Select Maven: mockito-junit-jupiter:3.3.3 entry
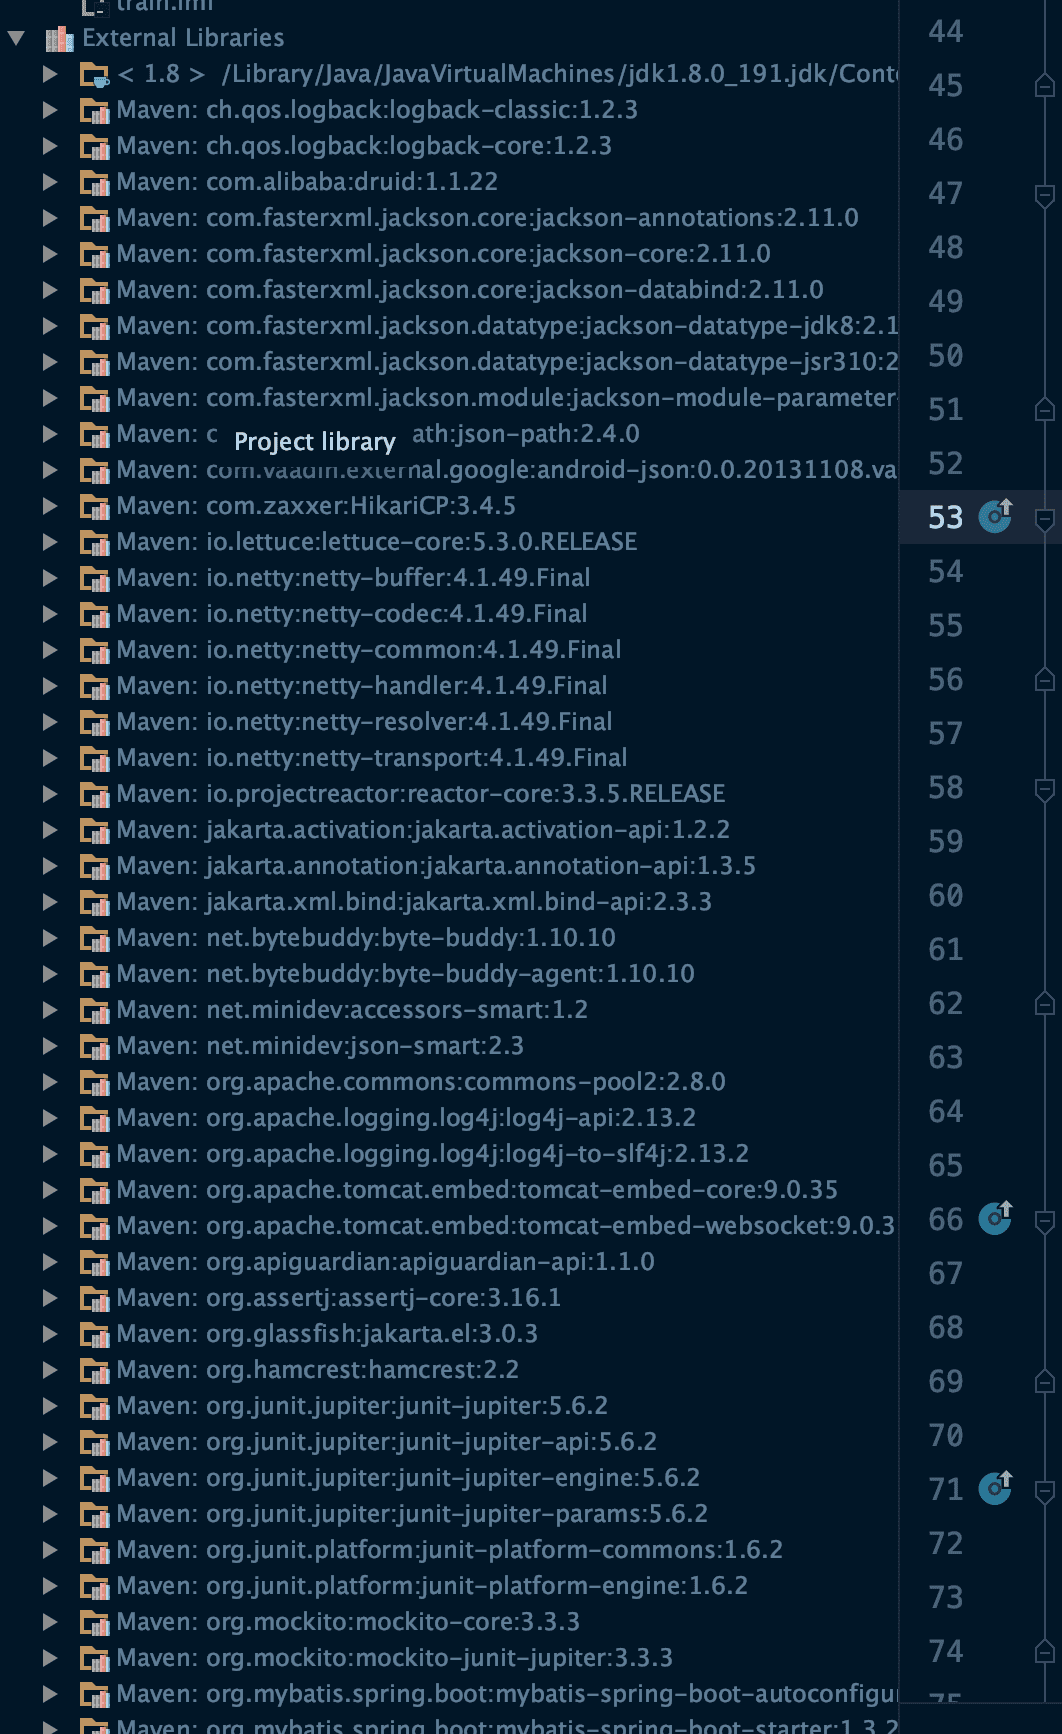This screenshot has height=1734, width=1062. (x=394, y=1658)
